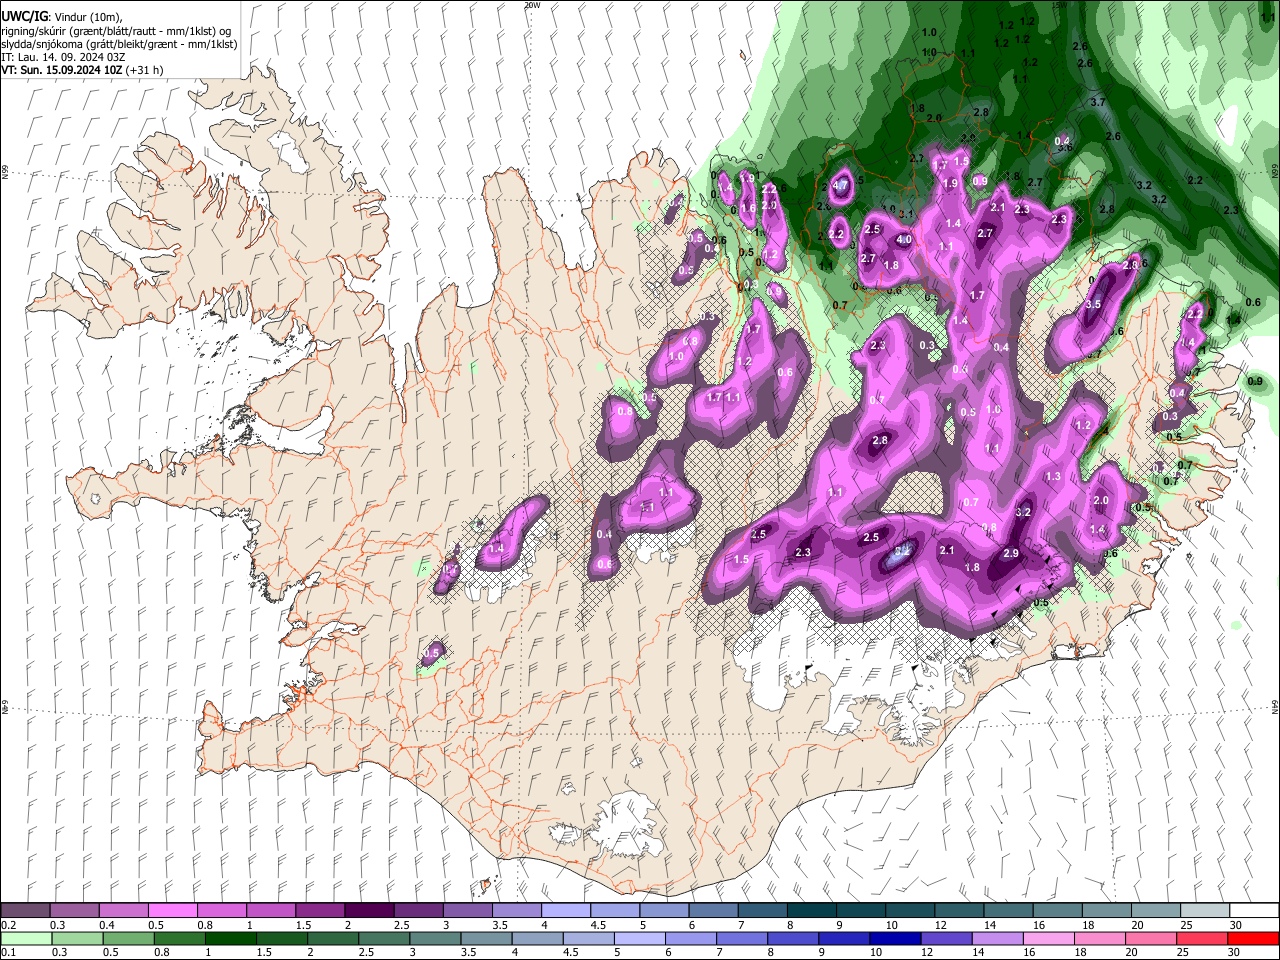The height and width of the screenshot is (960, 1280).
Task: Pick the deep blue swatch between 10 and 12 in lower legend
Action: click(894, 938)
